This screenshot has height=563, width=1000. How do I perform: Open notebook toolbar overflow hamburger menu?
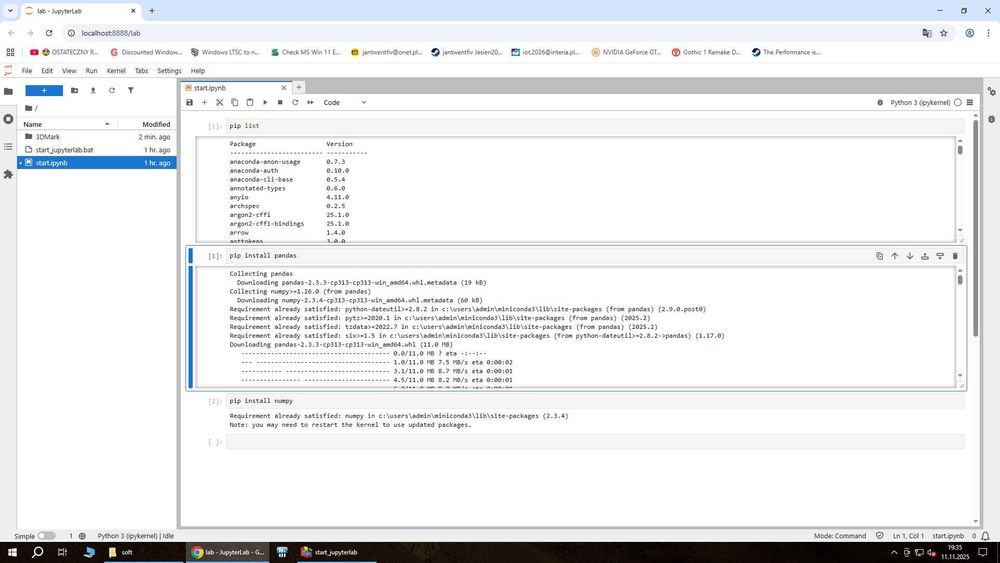(970, 102)
